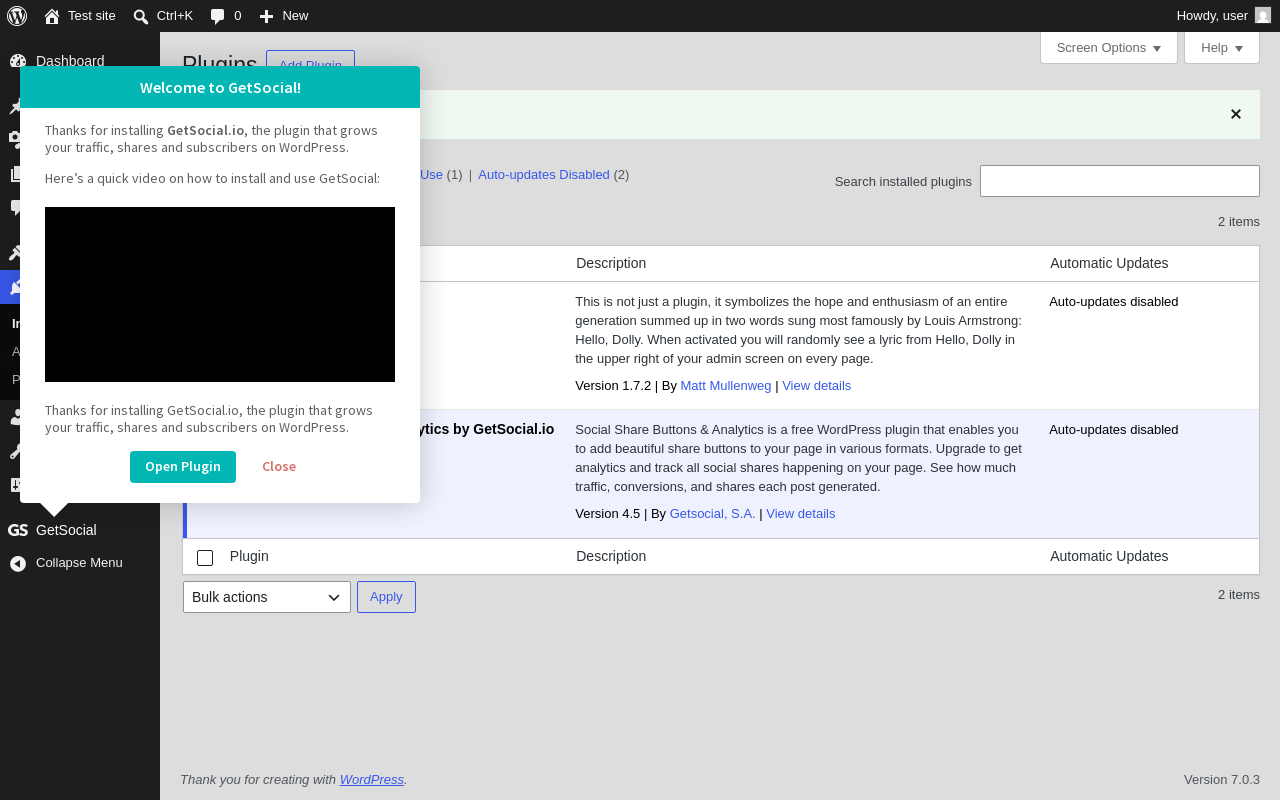Open the Ctrl+K search magnifier icon

click(141, 16)
